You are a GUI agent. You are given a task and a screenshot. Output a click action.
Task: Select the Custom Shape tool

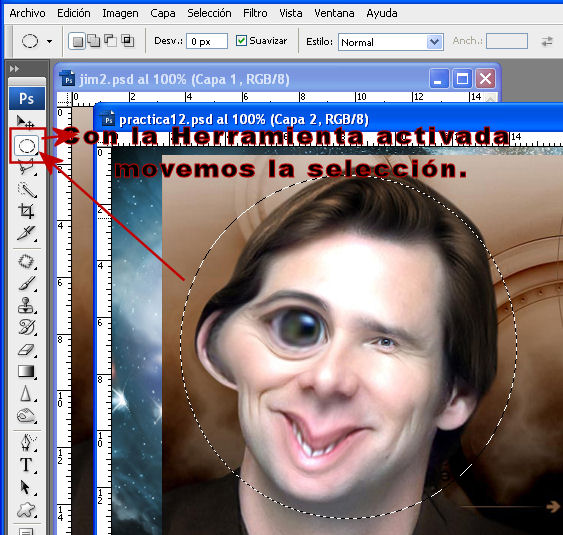[26, 510]
